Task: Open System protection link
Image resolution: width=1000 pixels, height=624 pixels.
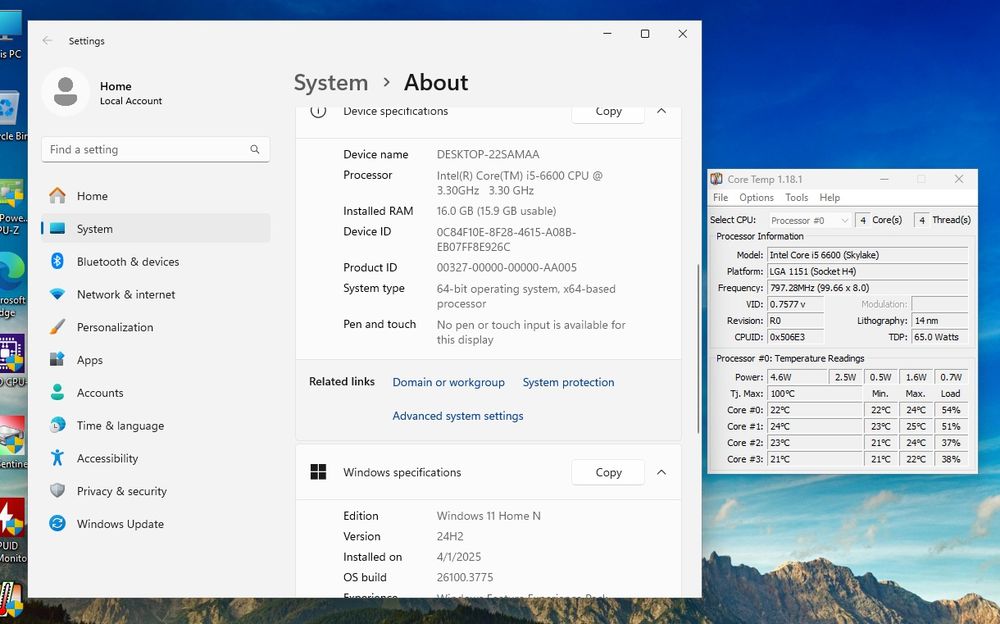Action: [x=568, y=382]
